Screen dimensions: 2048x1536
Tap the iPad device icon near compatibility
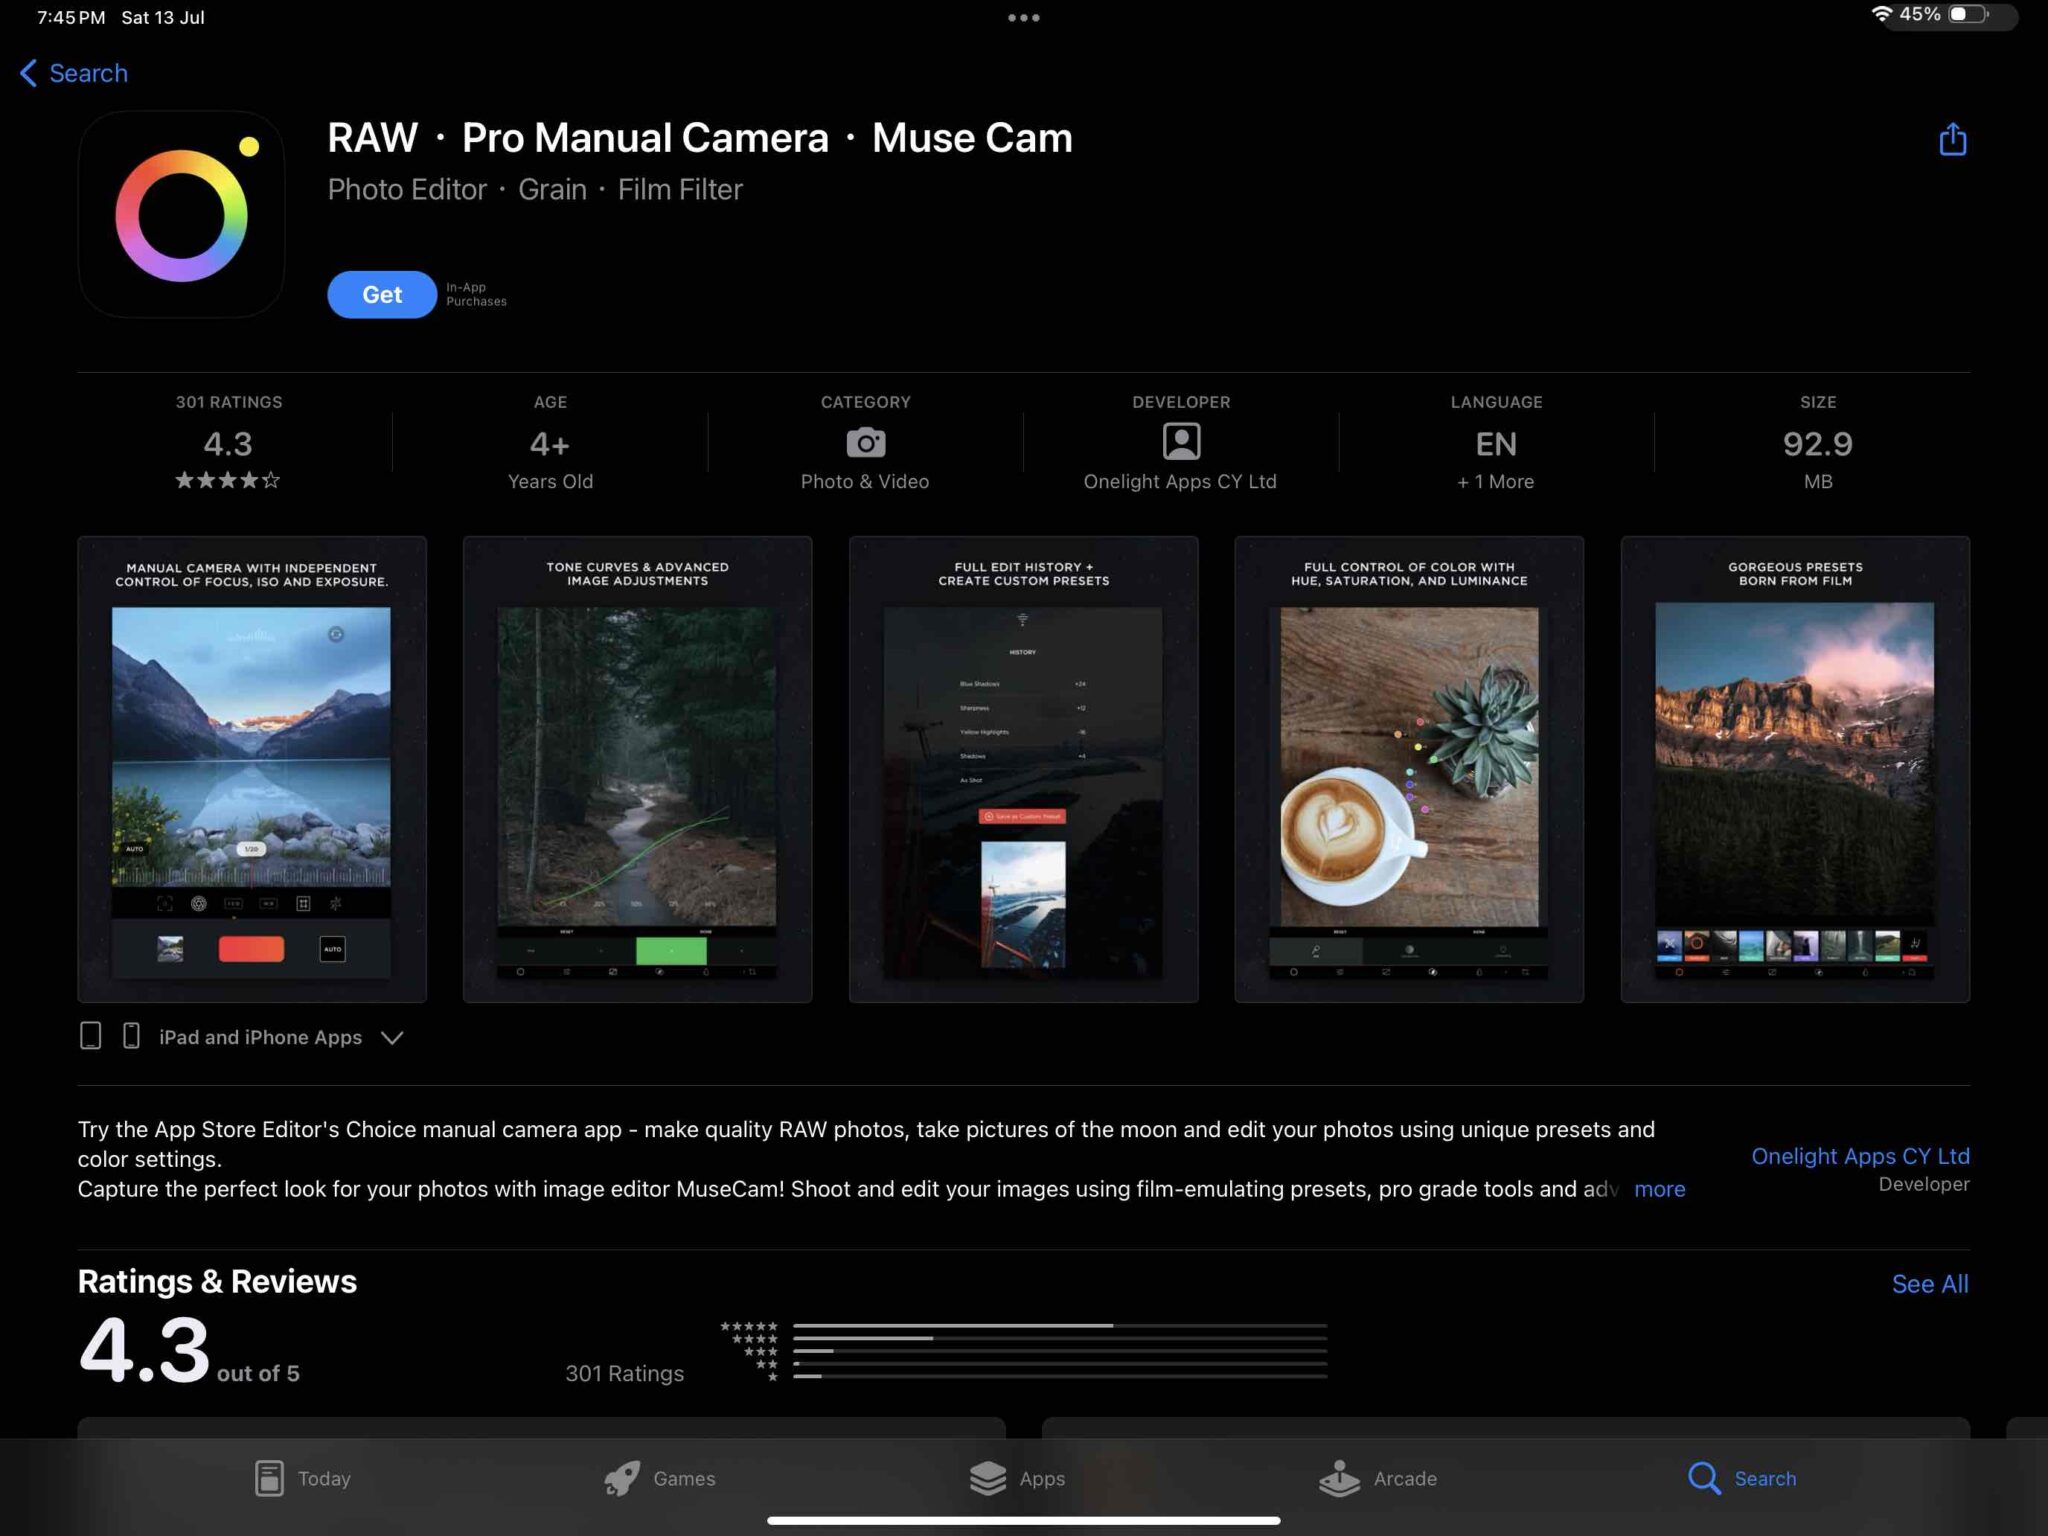point(91,1035)
